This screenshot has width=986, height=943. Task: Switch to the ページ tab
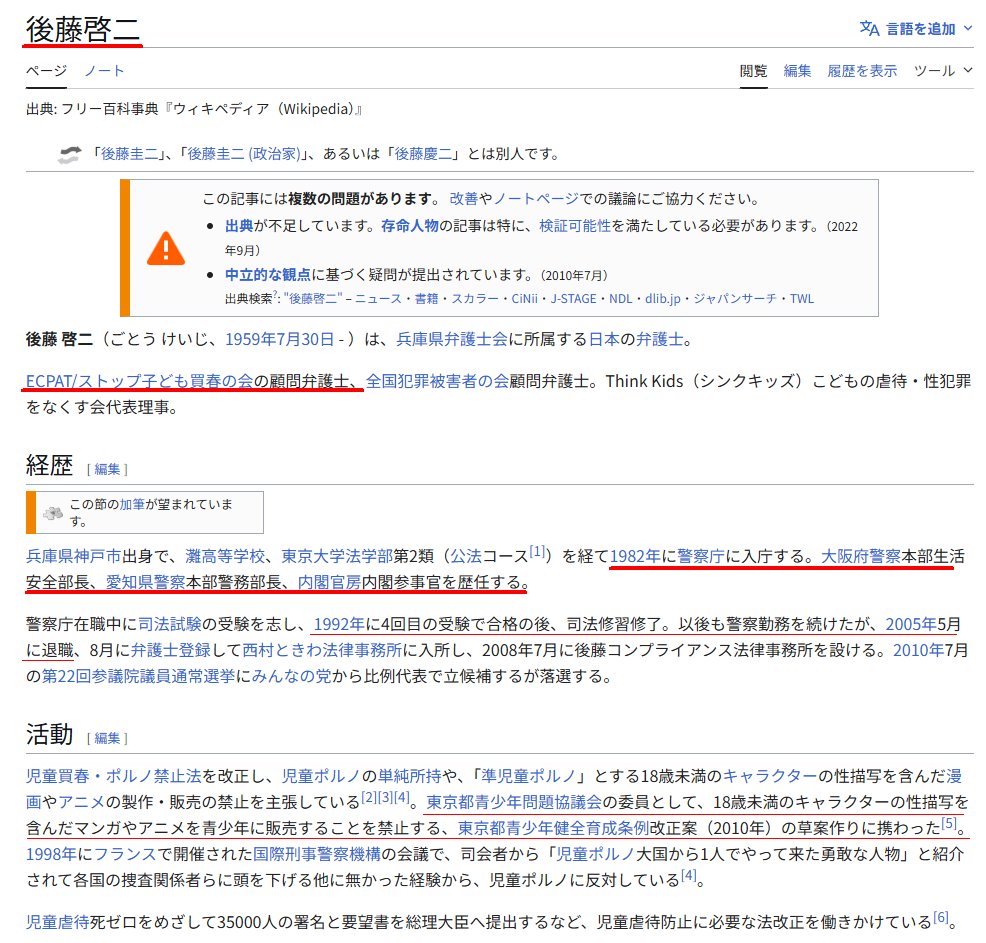(47, 71)
